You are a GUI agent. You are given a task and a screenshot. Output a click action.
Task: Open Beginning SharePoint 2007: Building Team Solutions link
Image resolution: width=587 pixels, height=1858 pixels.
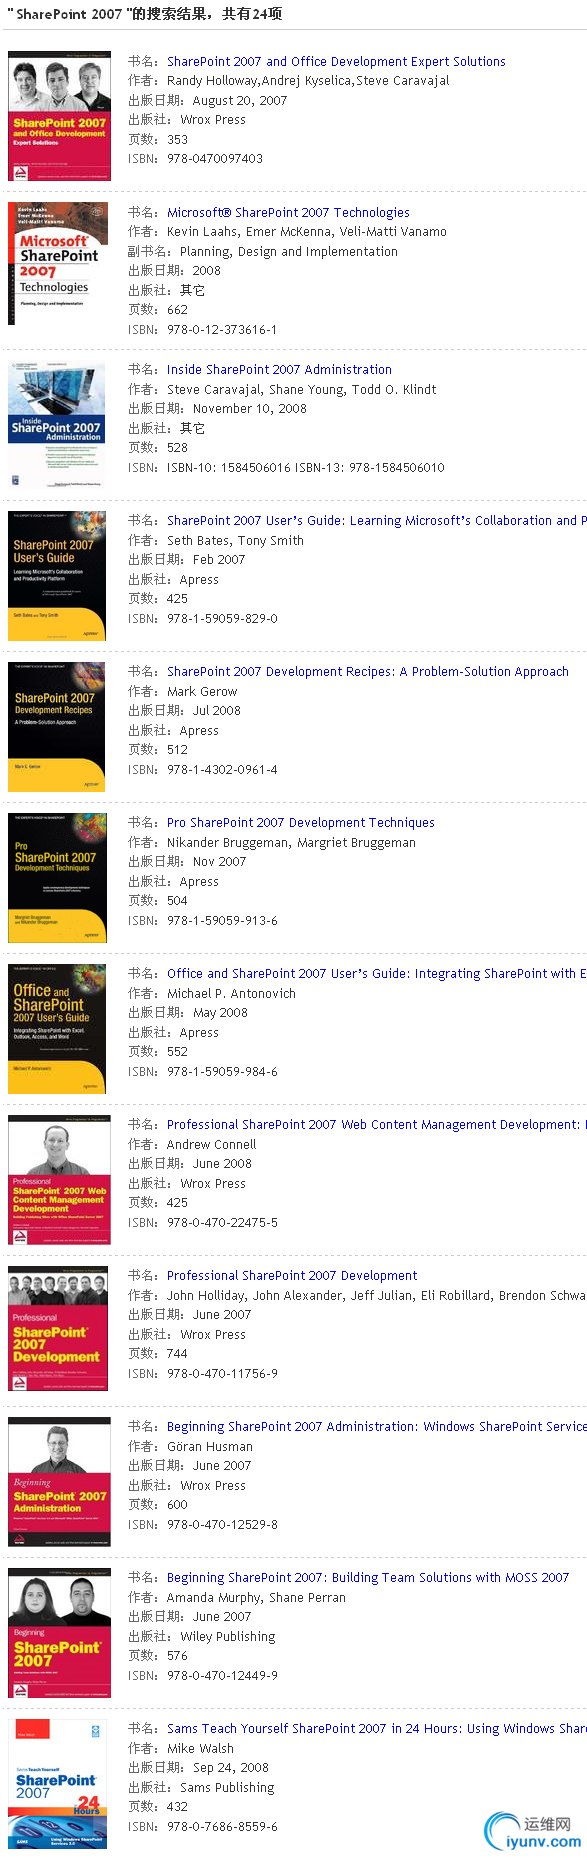pyautogui.click(x=368, y=1577)
